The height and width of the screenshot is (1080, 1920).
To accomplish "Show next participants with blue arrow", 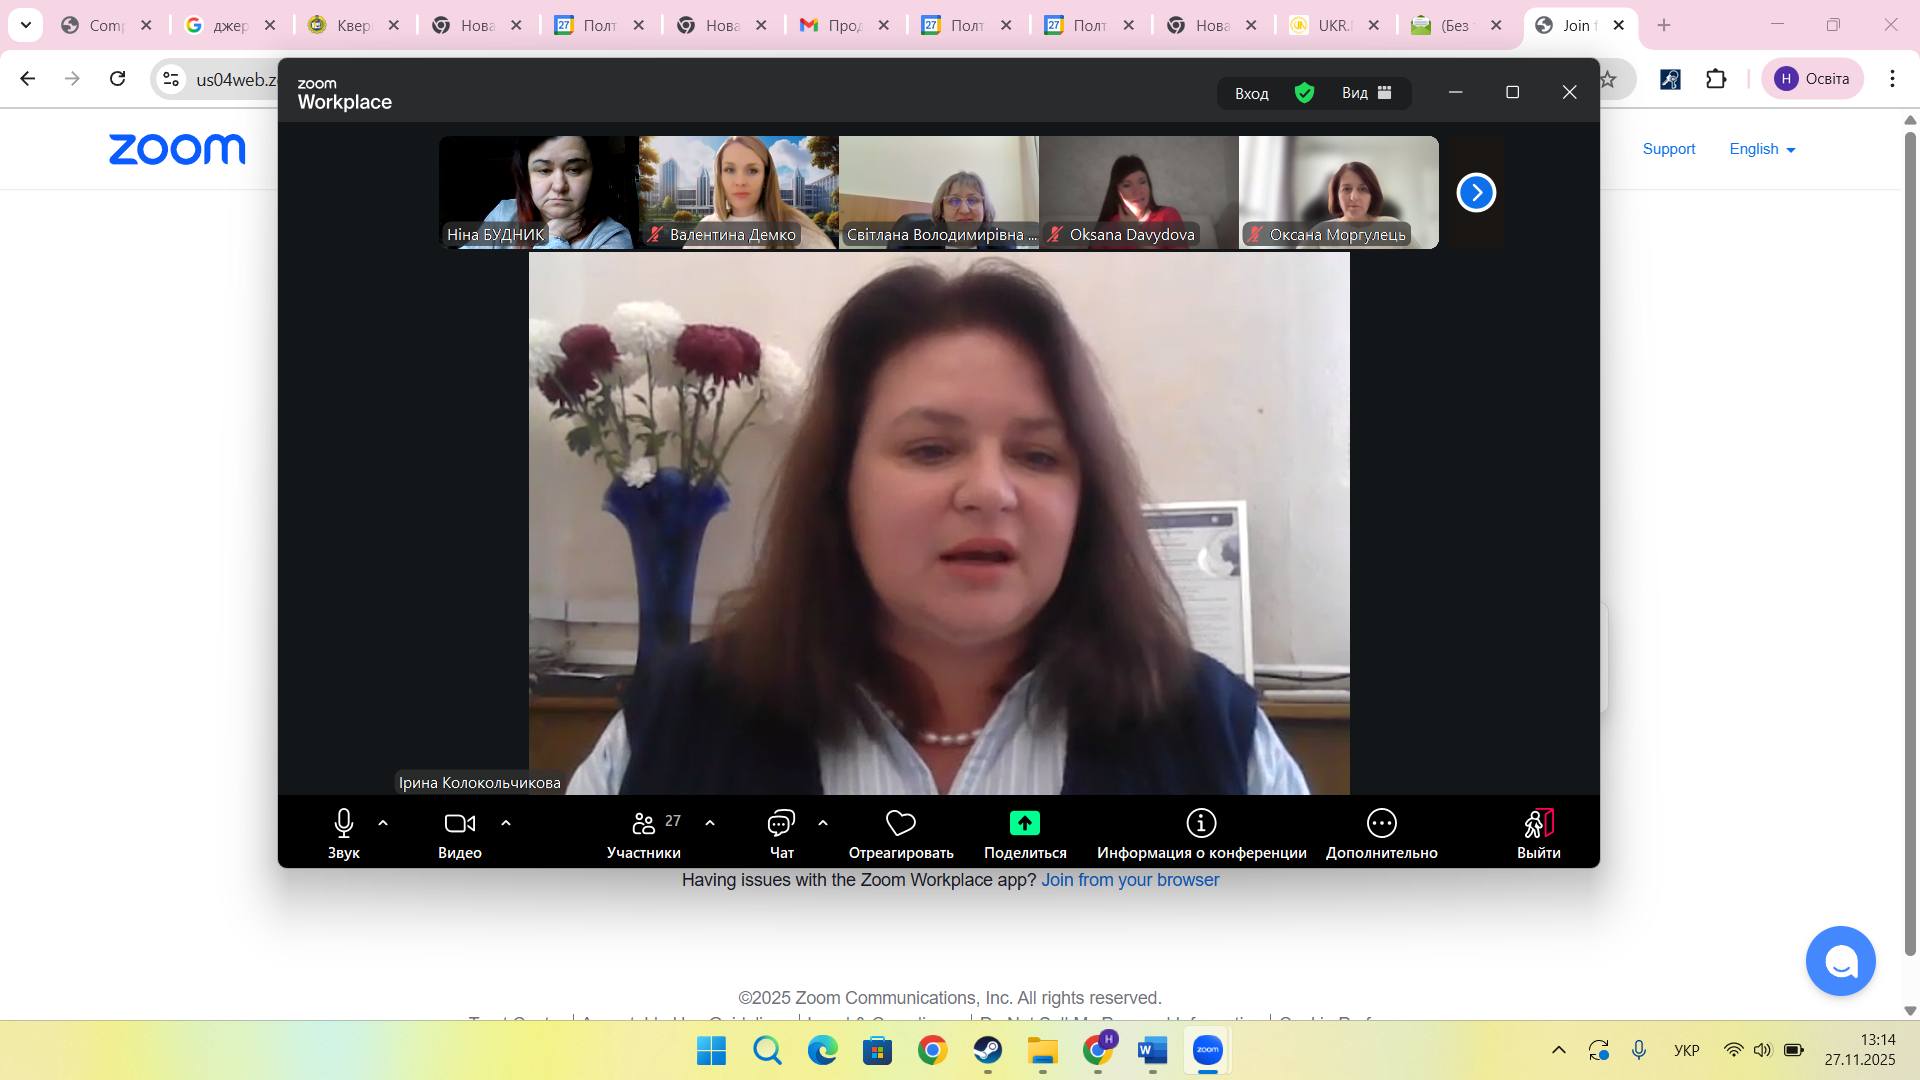I will point(1476,193).
